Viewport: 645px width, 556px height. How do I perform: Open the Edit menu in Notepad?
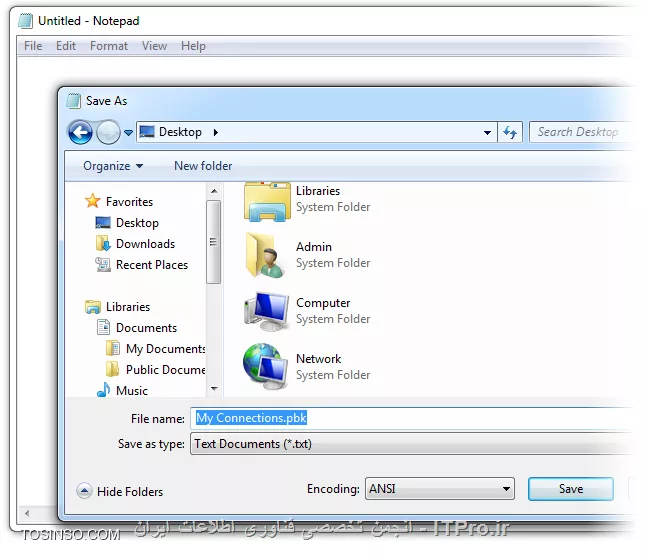point(66,46)
